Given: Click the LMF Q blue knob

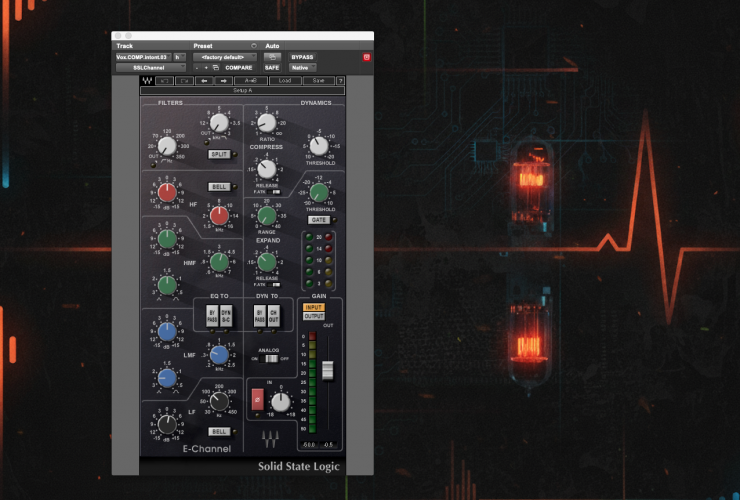Looking at the screenshot, I should coord(167,378).
